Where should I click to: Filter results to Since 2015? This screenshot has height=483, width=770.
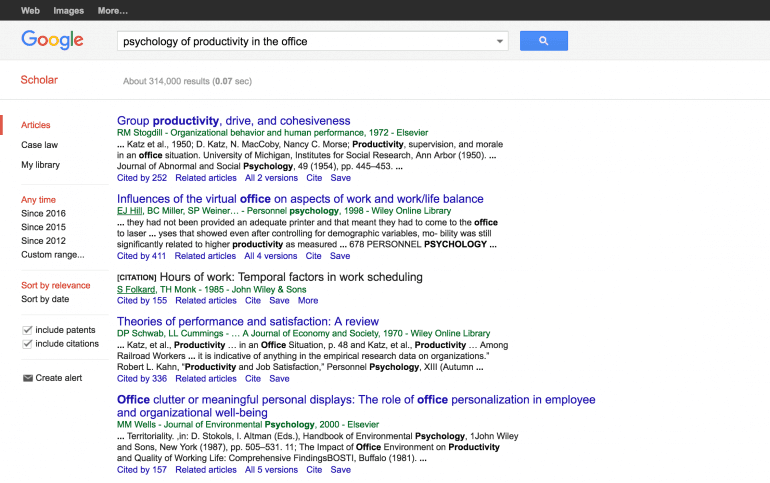43,227
